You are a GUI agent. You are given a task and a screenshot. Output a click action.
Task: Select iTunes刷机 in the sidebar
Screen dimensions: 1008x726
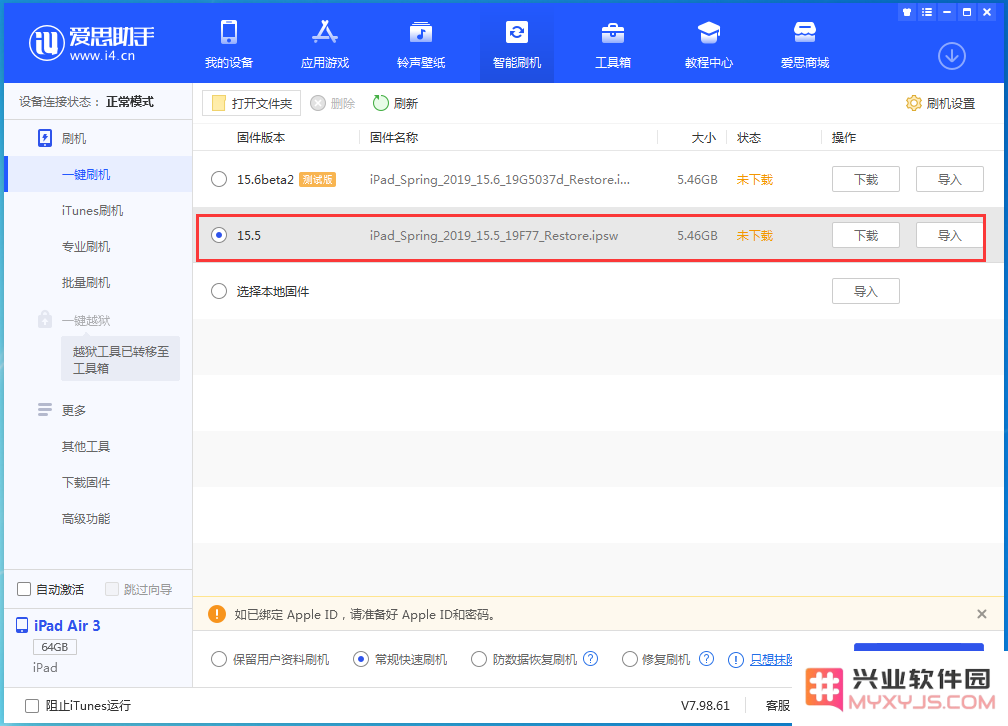point(92,210)
